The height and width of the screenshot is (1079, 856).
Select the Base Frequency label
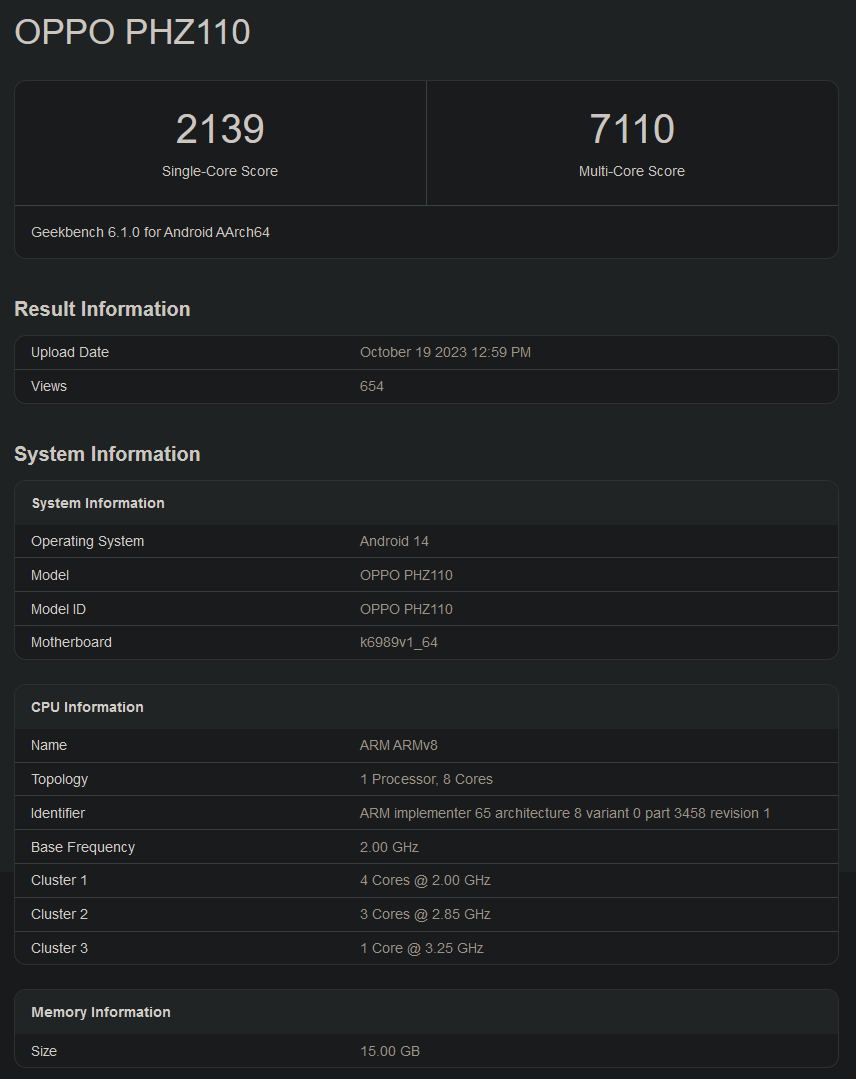point(83,848)
